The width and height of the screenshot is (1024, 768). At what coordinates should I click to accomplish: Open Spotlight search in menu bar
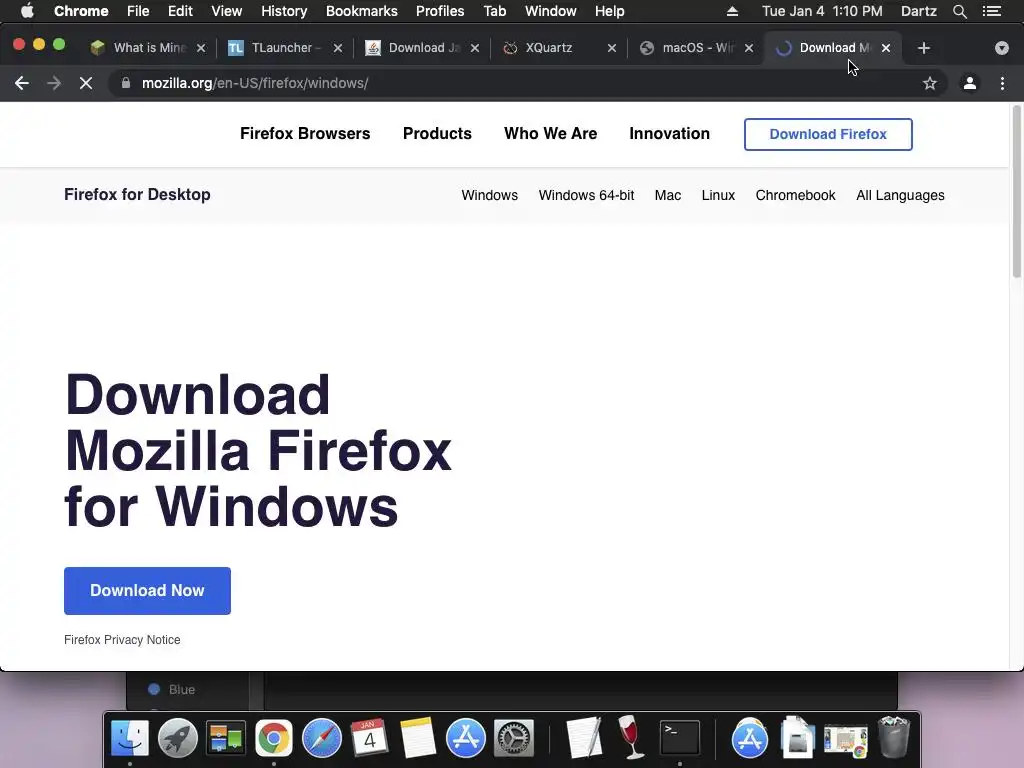(x=959, y=11)
